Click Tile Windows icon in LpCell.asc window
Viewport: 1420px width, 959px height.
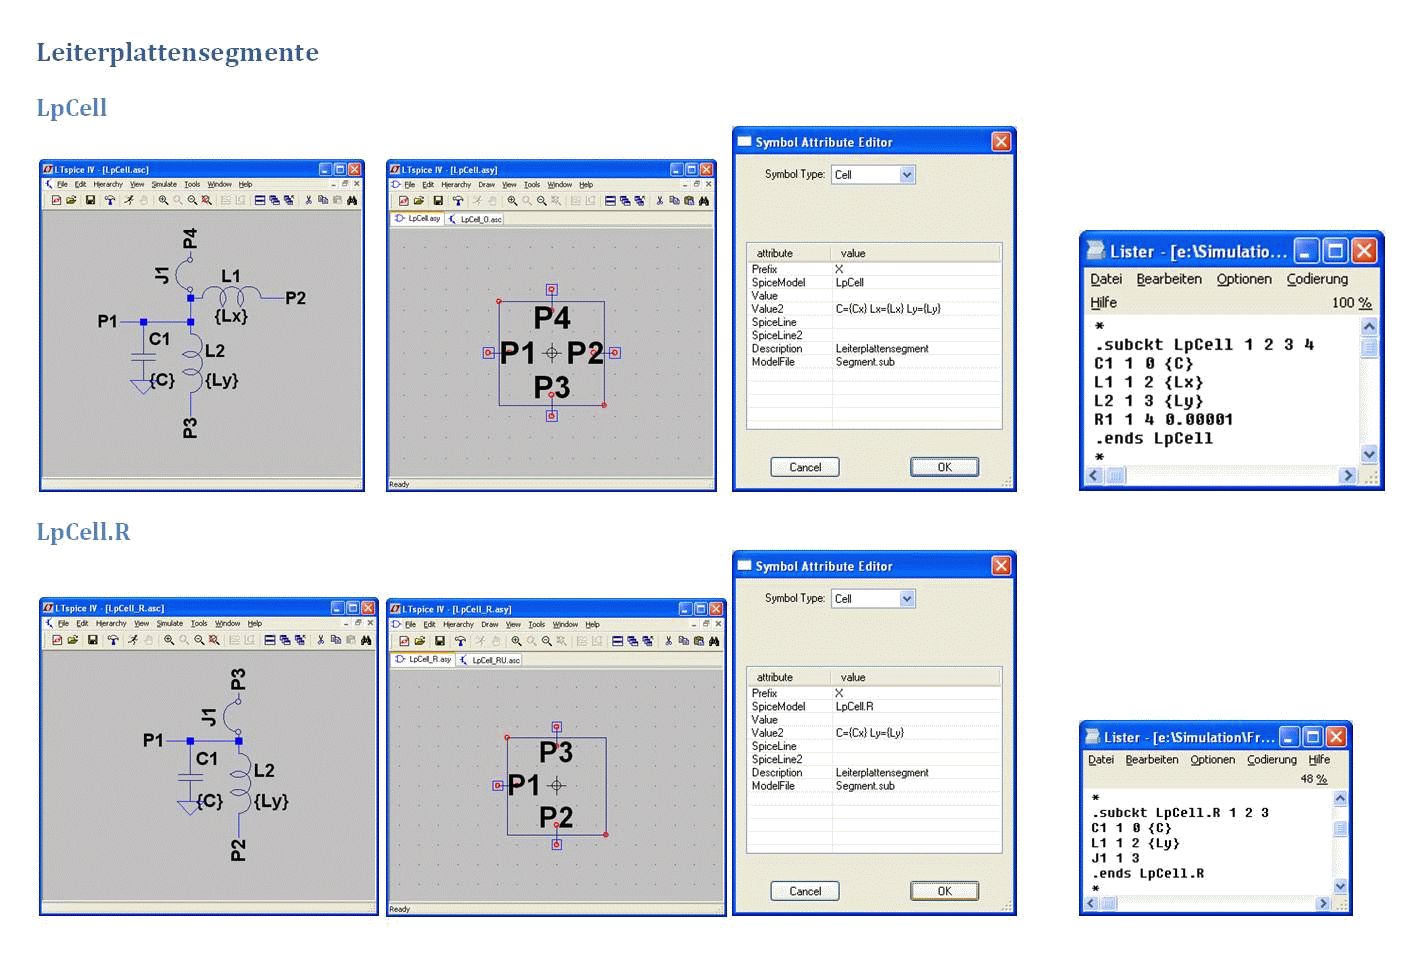[x=260, y=200]
